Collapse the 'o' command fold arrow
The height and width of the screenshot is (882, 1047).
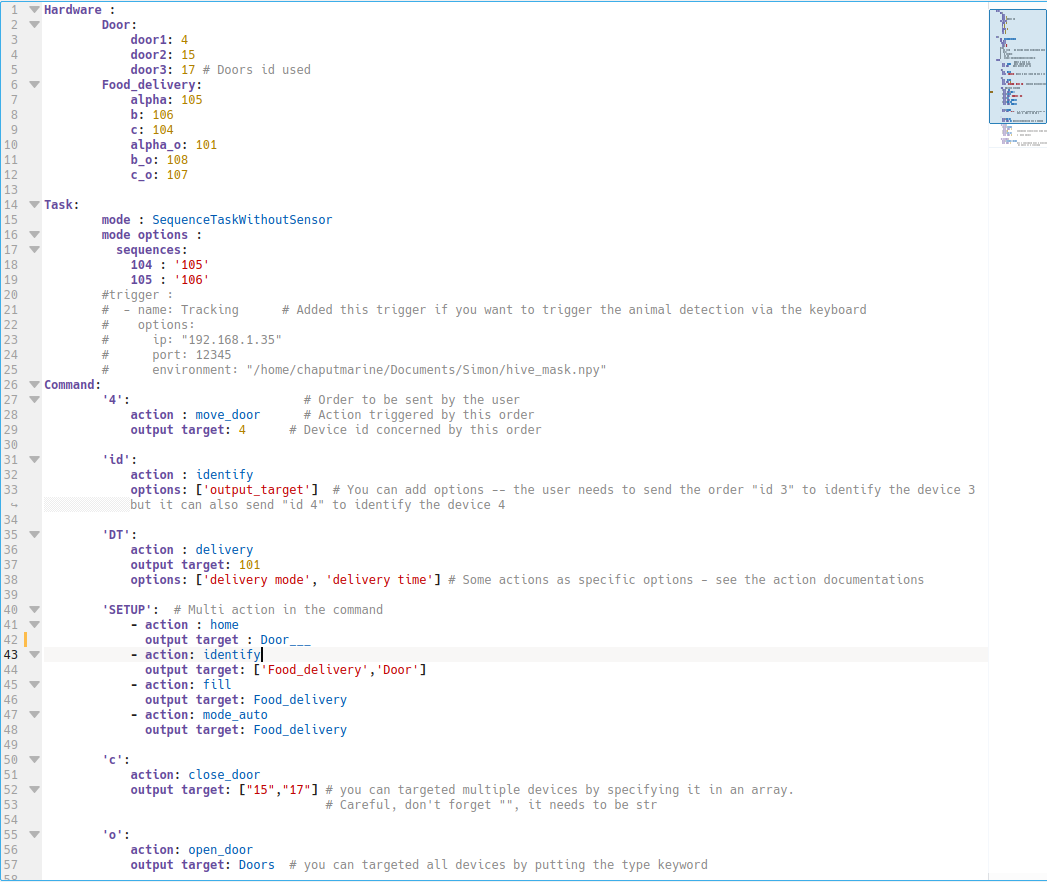pyautogui.click(x=35, y=835)
